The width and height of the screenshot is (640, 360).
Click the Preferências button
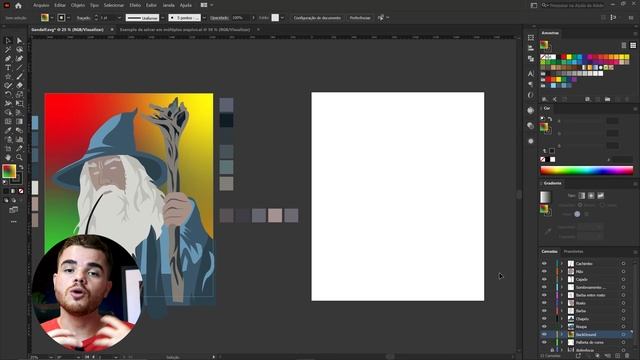[360, 18]
